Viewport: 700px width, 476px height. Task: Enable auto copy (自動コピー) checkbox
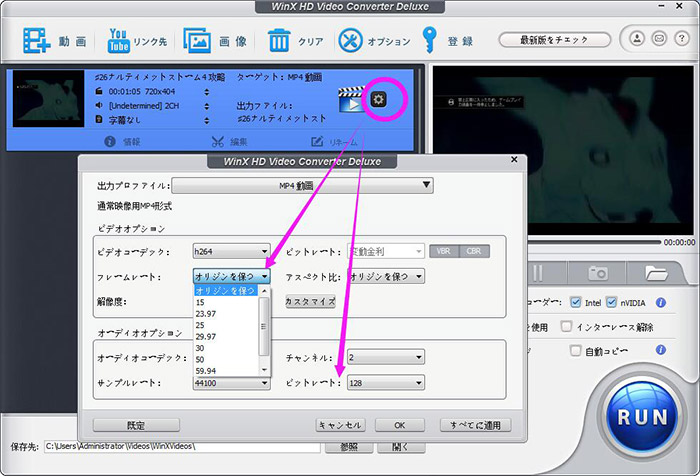575,351
